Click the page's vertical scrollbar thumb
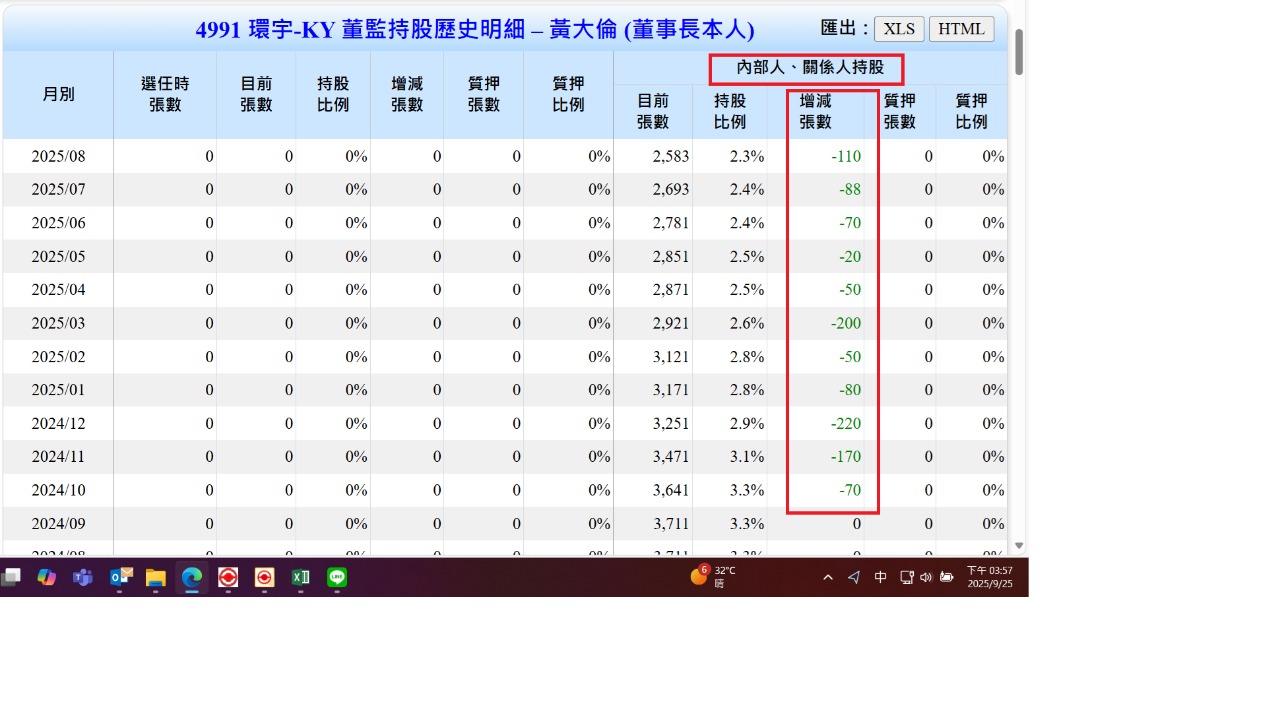1280x712 pixels. [1019, 52]
